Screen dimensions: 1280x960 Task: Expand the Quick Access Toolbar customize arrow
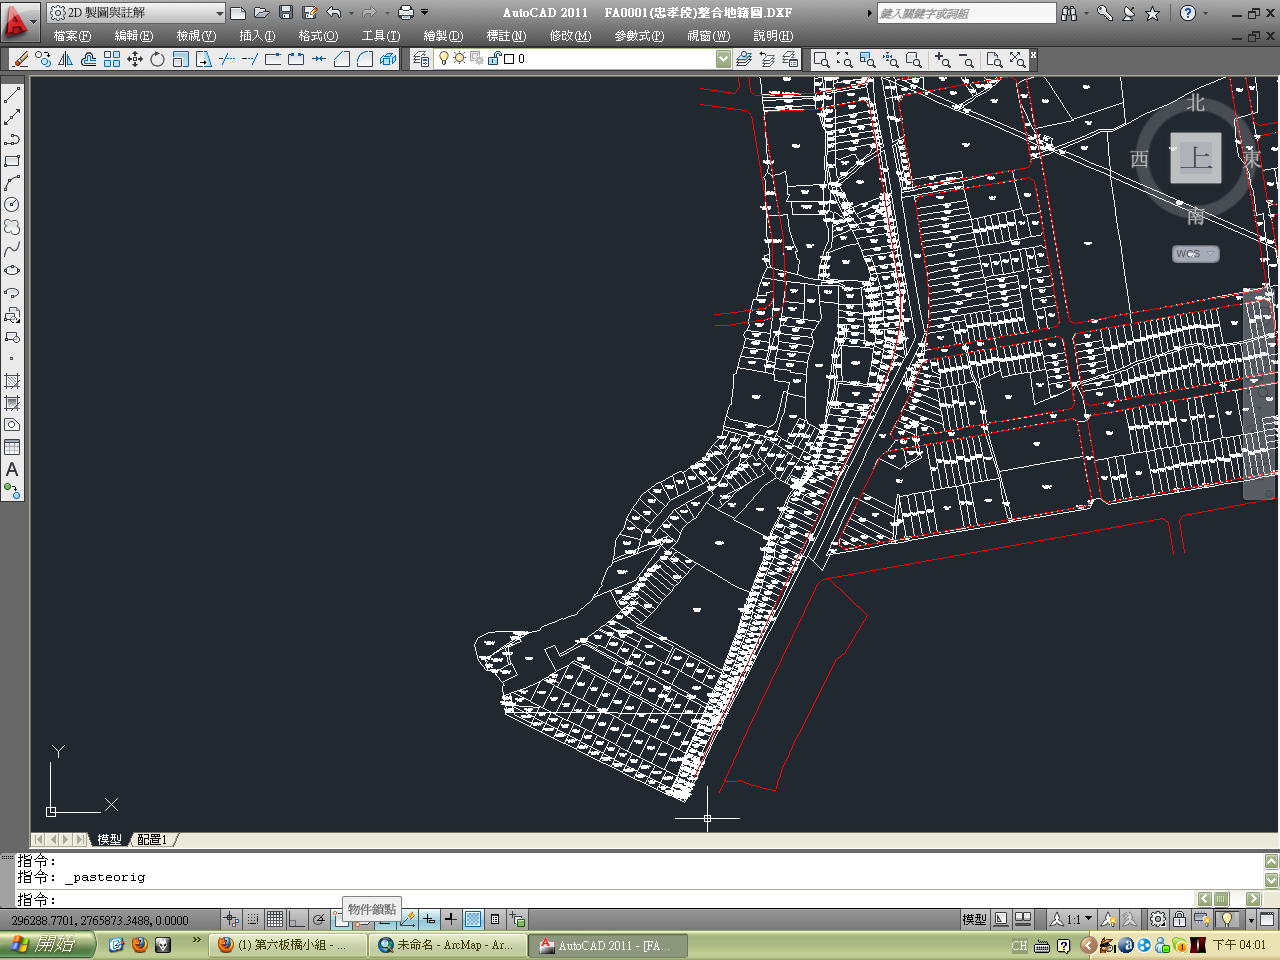[x=424, y=13]
